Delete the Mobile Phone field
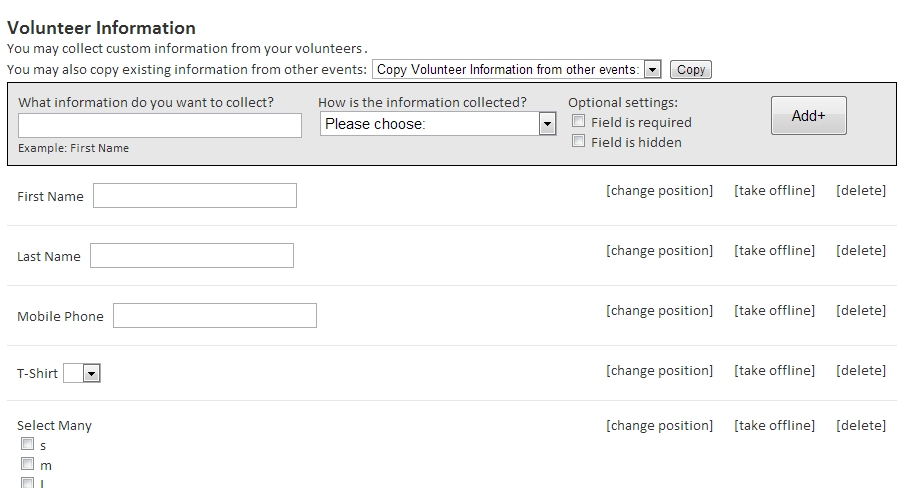The height and width of the screenshot is (488, 908). tap(860, 310)
